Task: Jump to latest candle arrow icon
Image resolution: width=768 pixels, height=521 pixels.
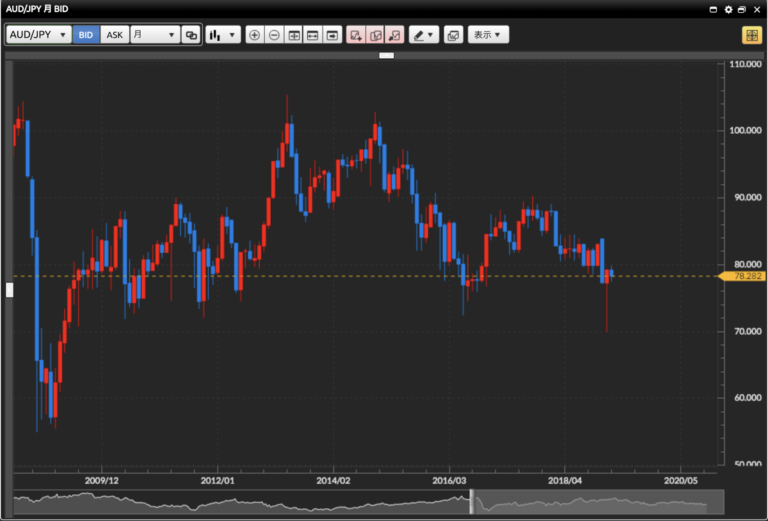Action: (332, 35)
